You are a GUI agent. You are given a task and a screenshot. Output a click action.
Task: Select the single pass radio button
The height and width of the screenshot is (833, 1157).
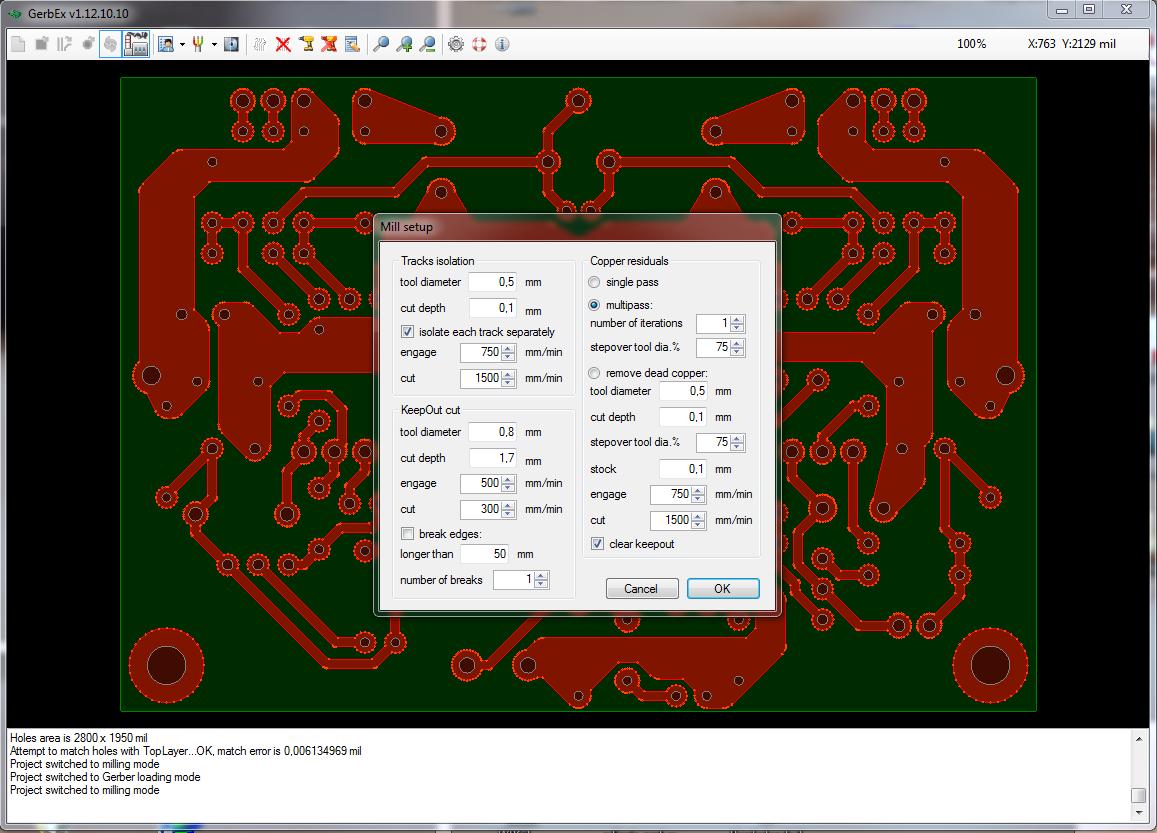click(x=594, y=282)
